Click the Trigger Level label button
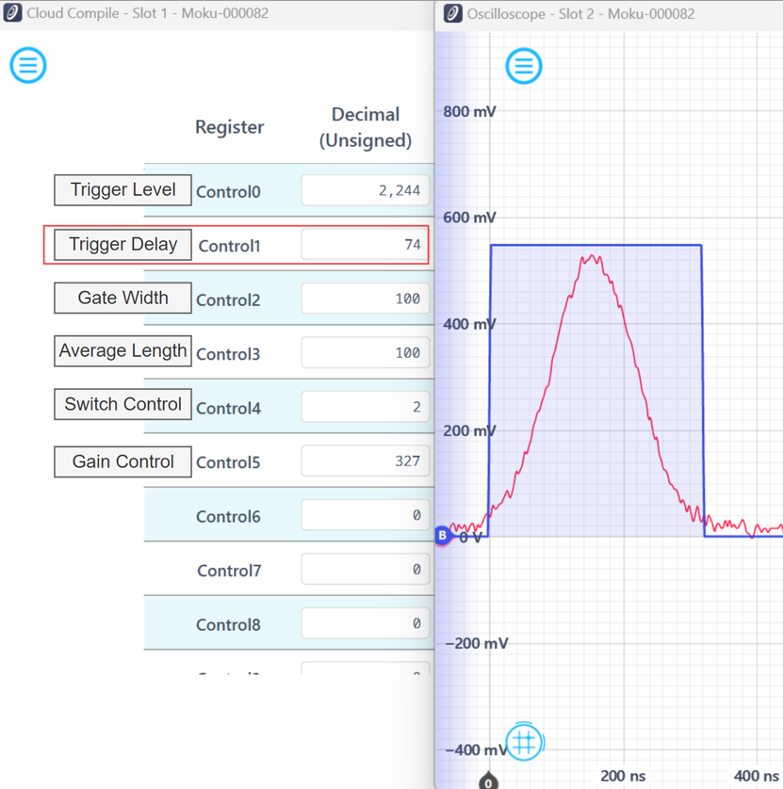 click(x=122, y=190)
